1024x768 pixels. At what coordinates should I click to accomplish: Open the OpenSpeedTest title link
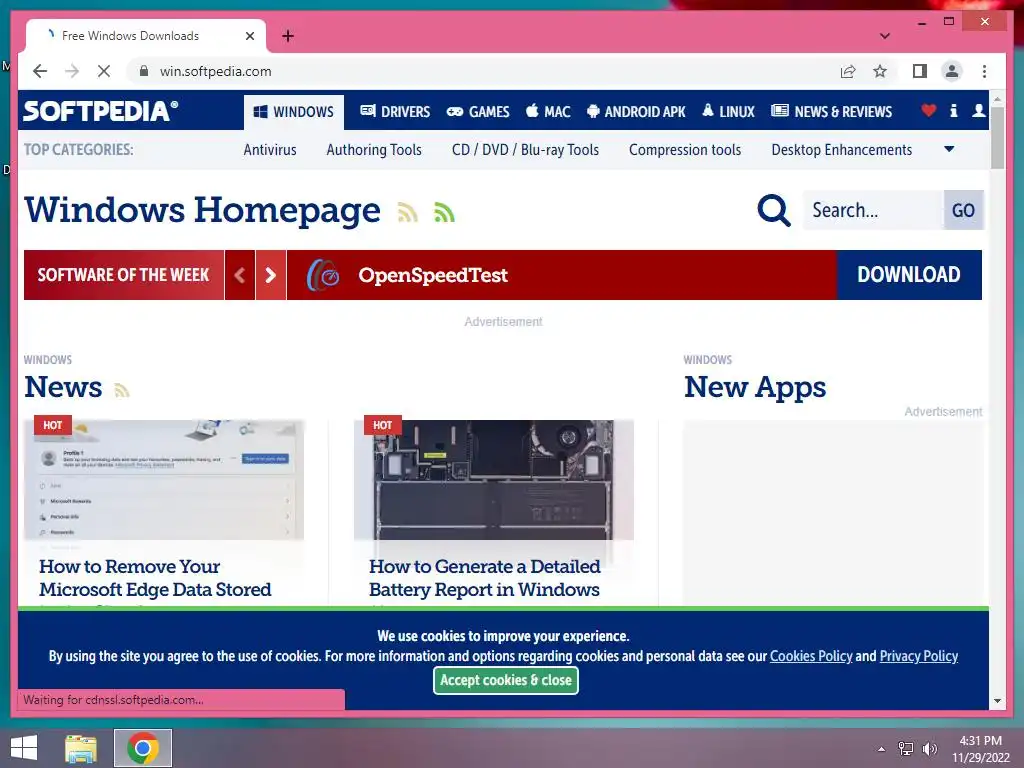pos(432,275)
